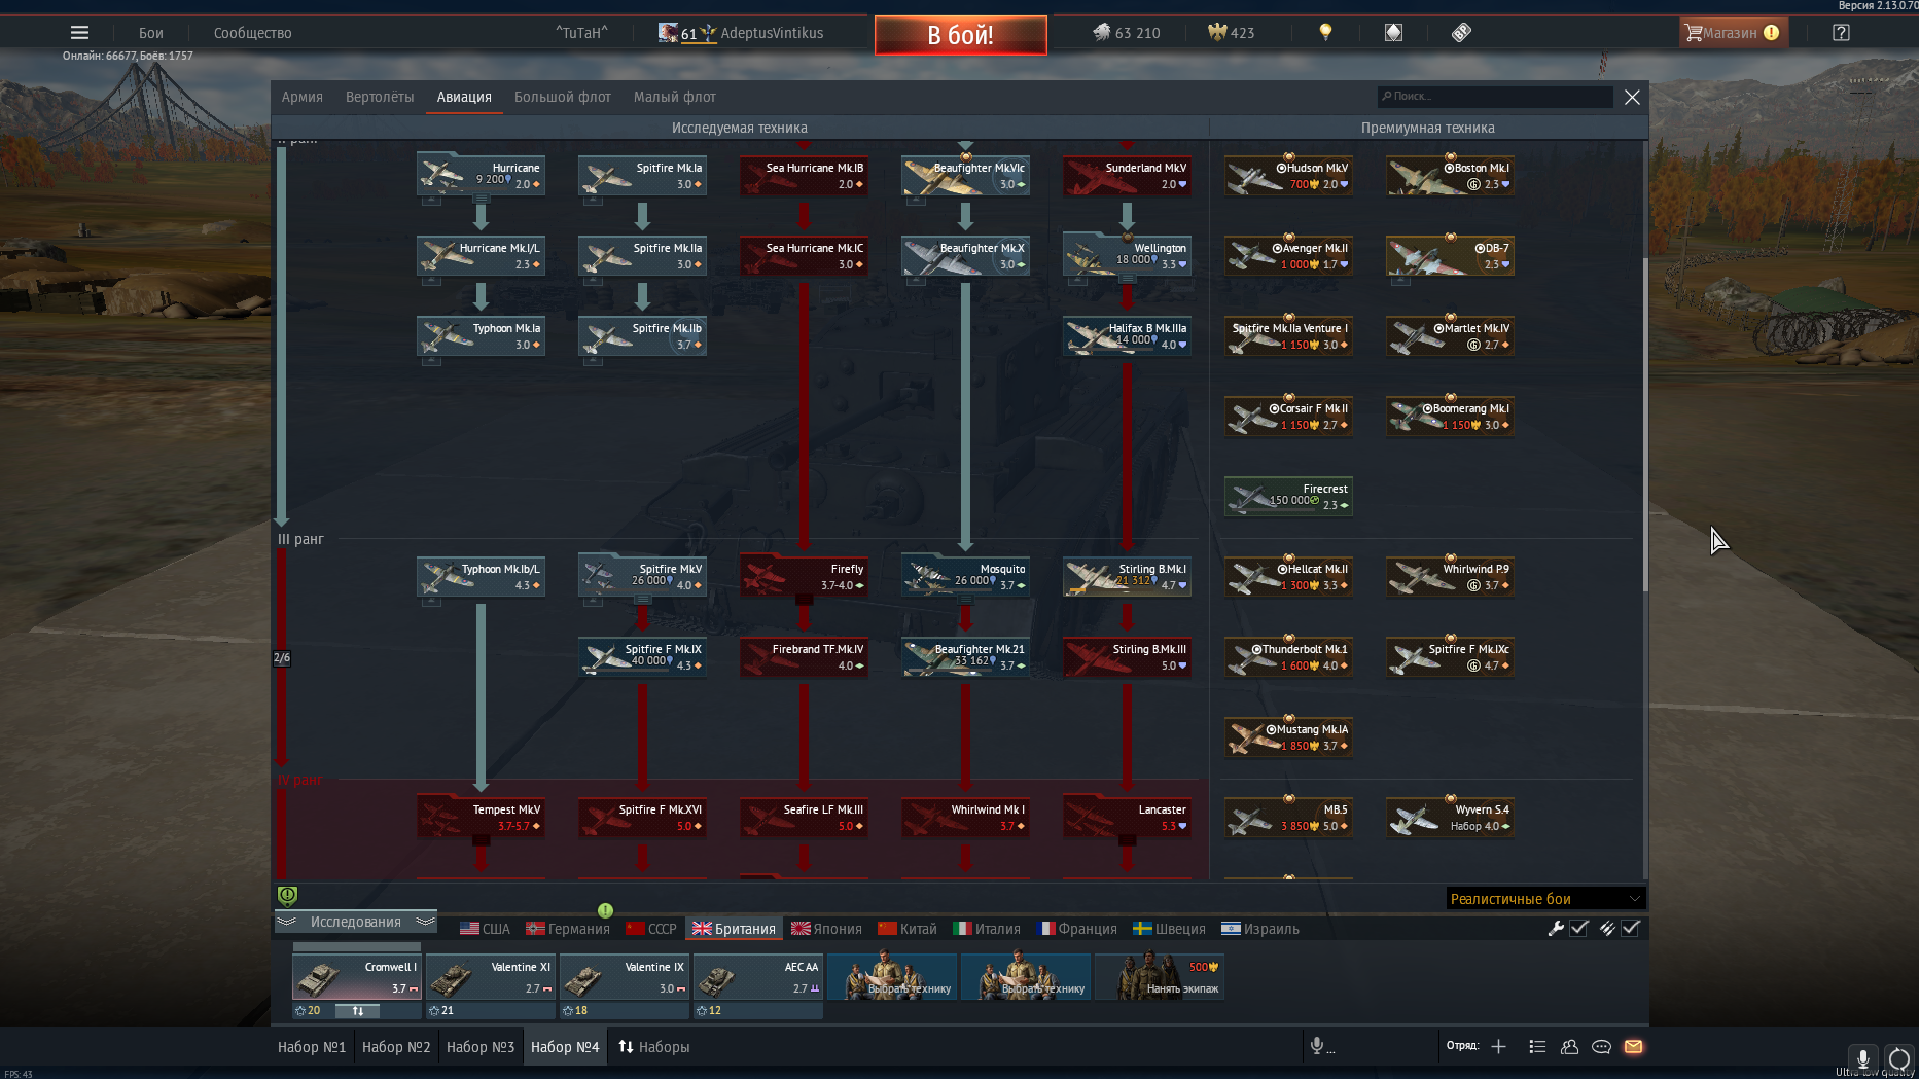This screenshot has width=1919, height=1079.
Task: Click the green notification badge above Германия
Action: coord(605,910)
